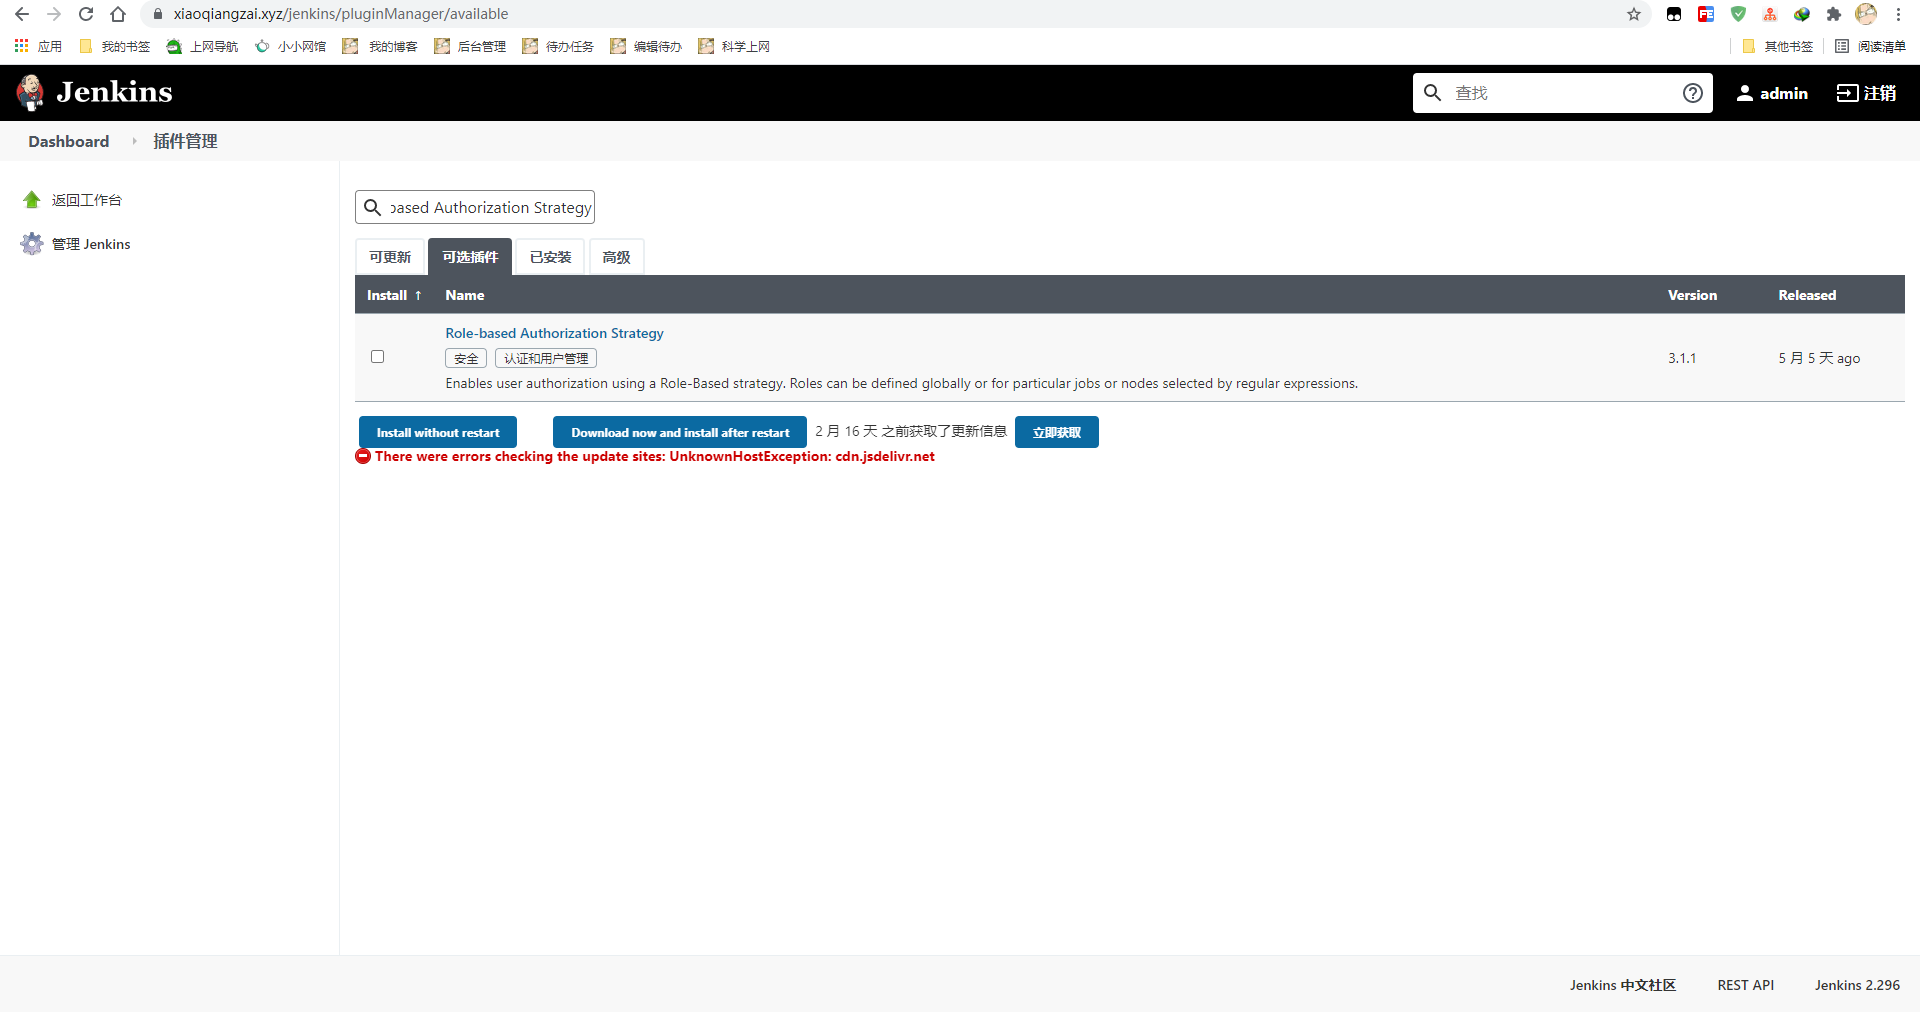The image size is (1920, 1012).
Task: Click the gear icon for 管理 Jenkins
Action: click(x=32, y=244)
